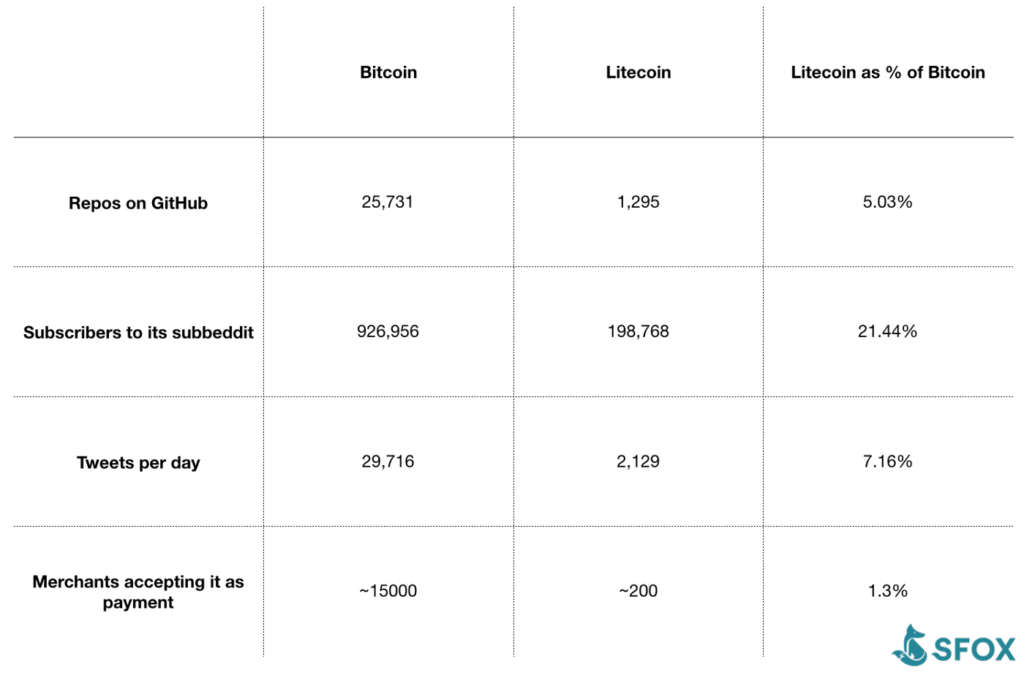Select the 1.3% merchants percentage cell
The image size is (1024, 678).
point(888,590)
